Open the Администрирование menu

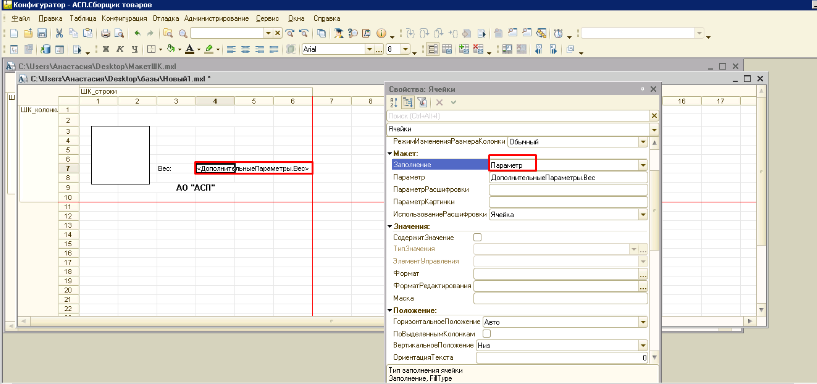pyautogui.click(x=217, y=18)
